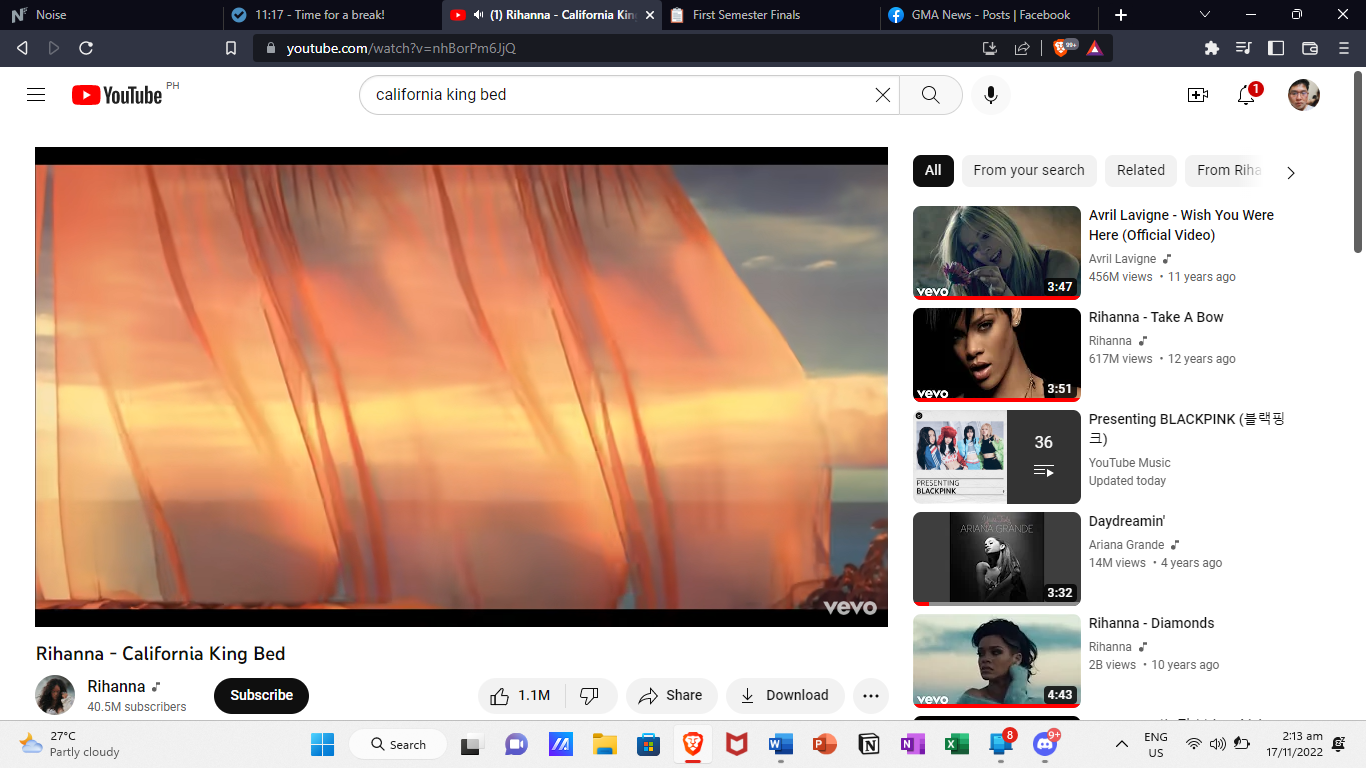
Task: Switch to First Semester Finals tab
Action: 770,15
